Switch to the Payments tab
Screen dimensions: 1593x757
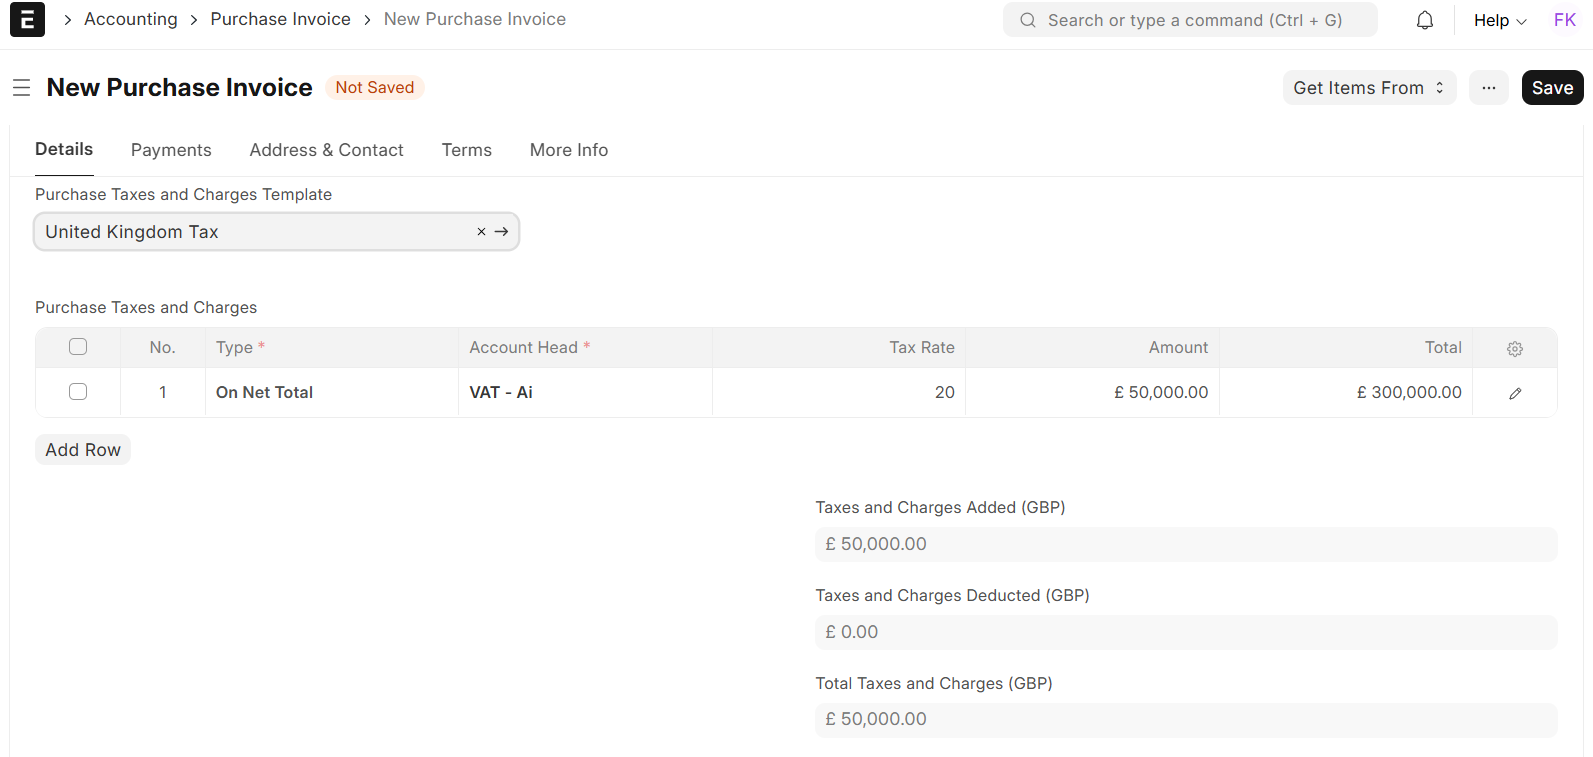171,150
